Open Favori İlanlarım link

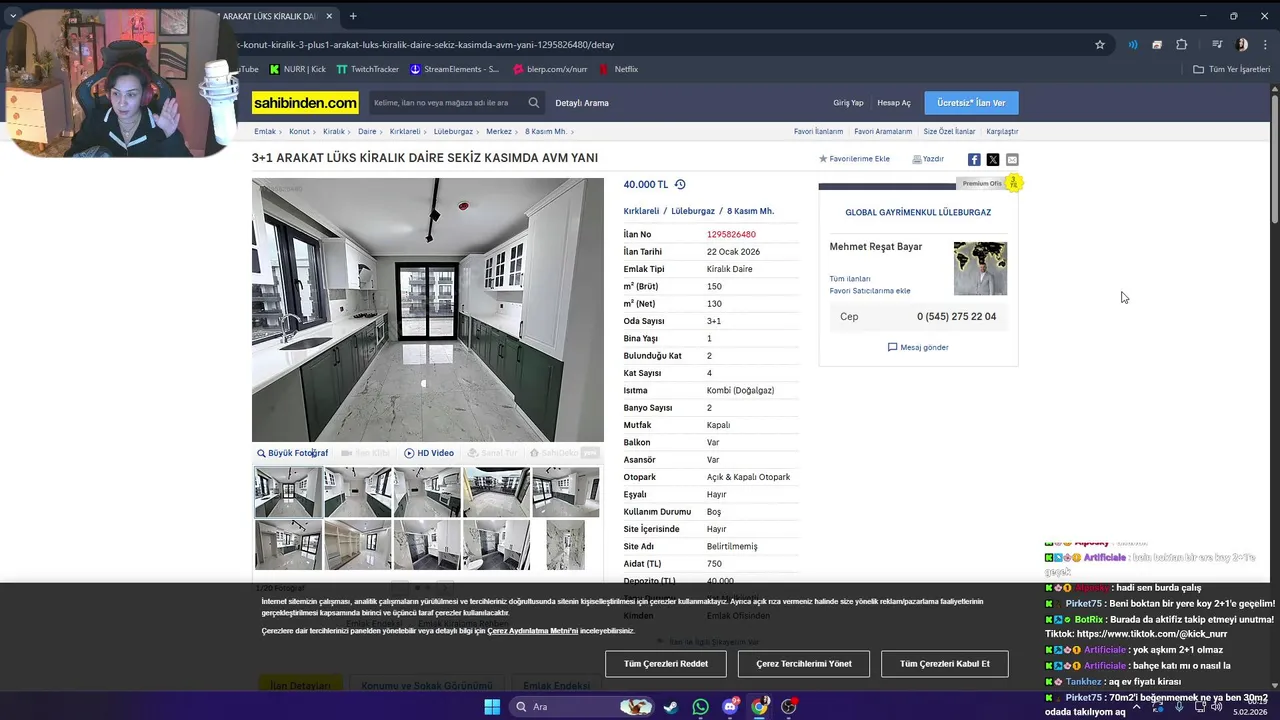(x=819, y=131)
